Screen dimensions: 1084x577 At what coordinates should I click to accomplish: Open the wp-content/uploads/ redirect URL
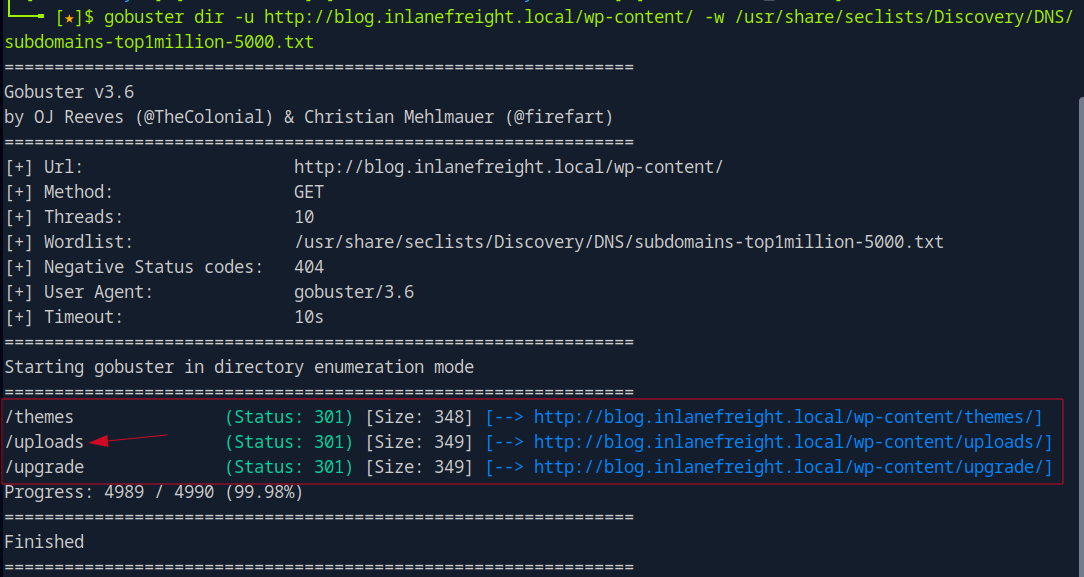point(792,442)
